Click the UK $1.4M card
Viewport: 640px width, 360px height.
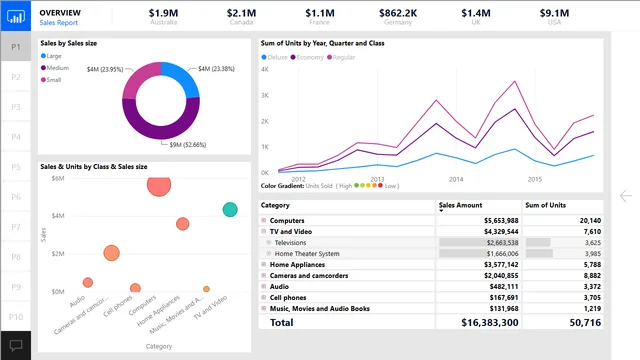[x=476, y=16]
